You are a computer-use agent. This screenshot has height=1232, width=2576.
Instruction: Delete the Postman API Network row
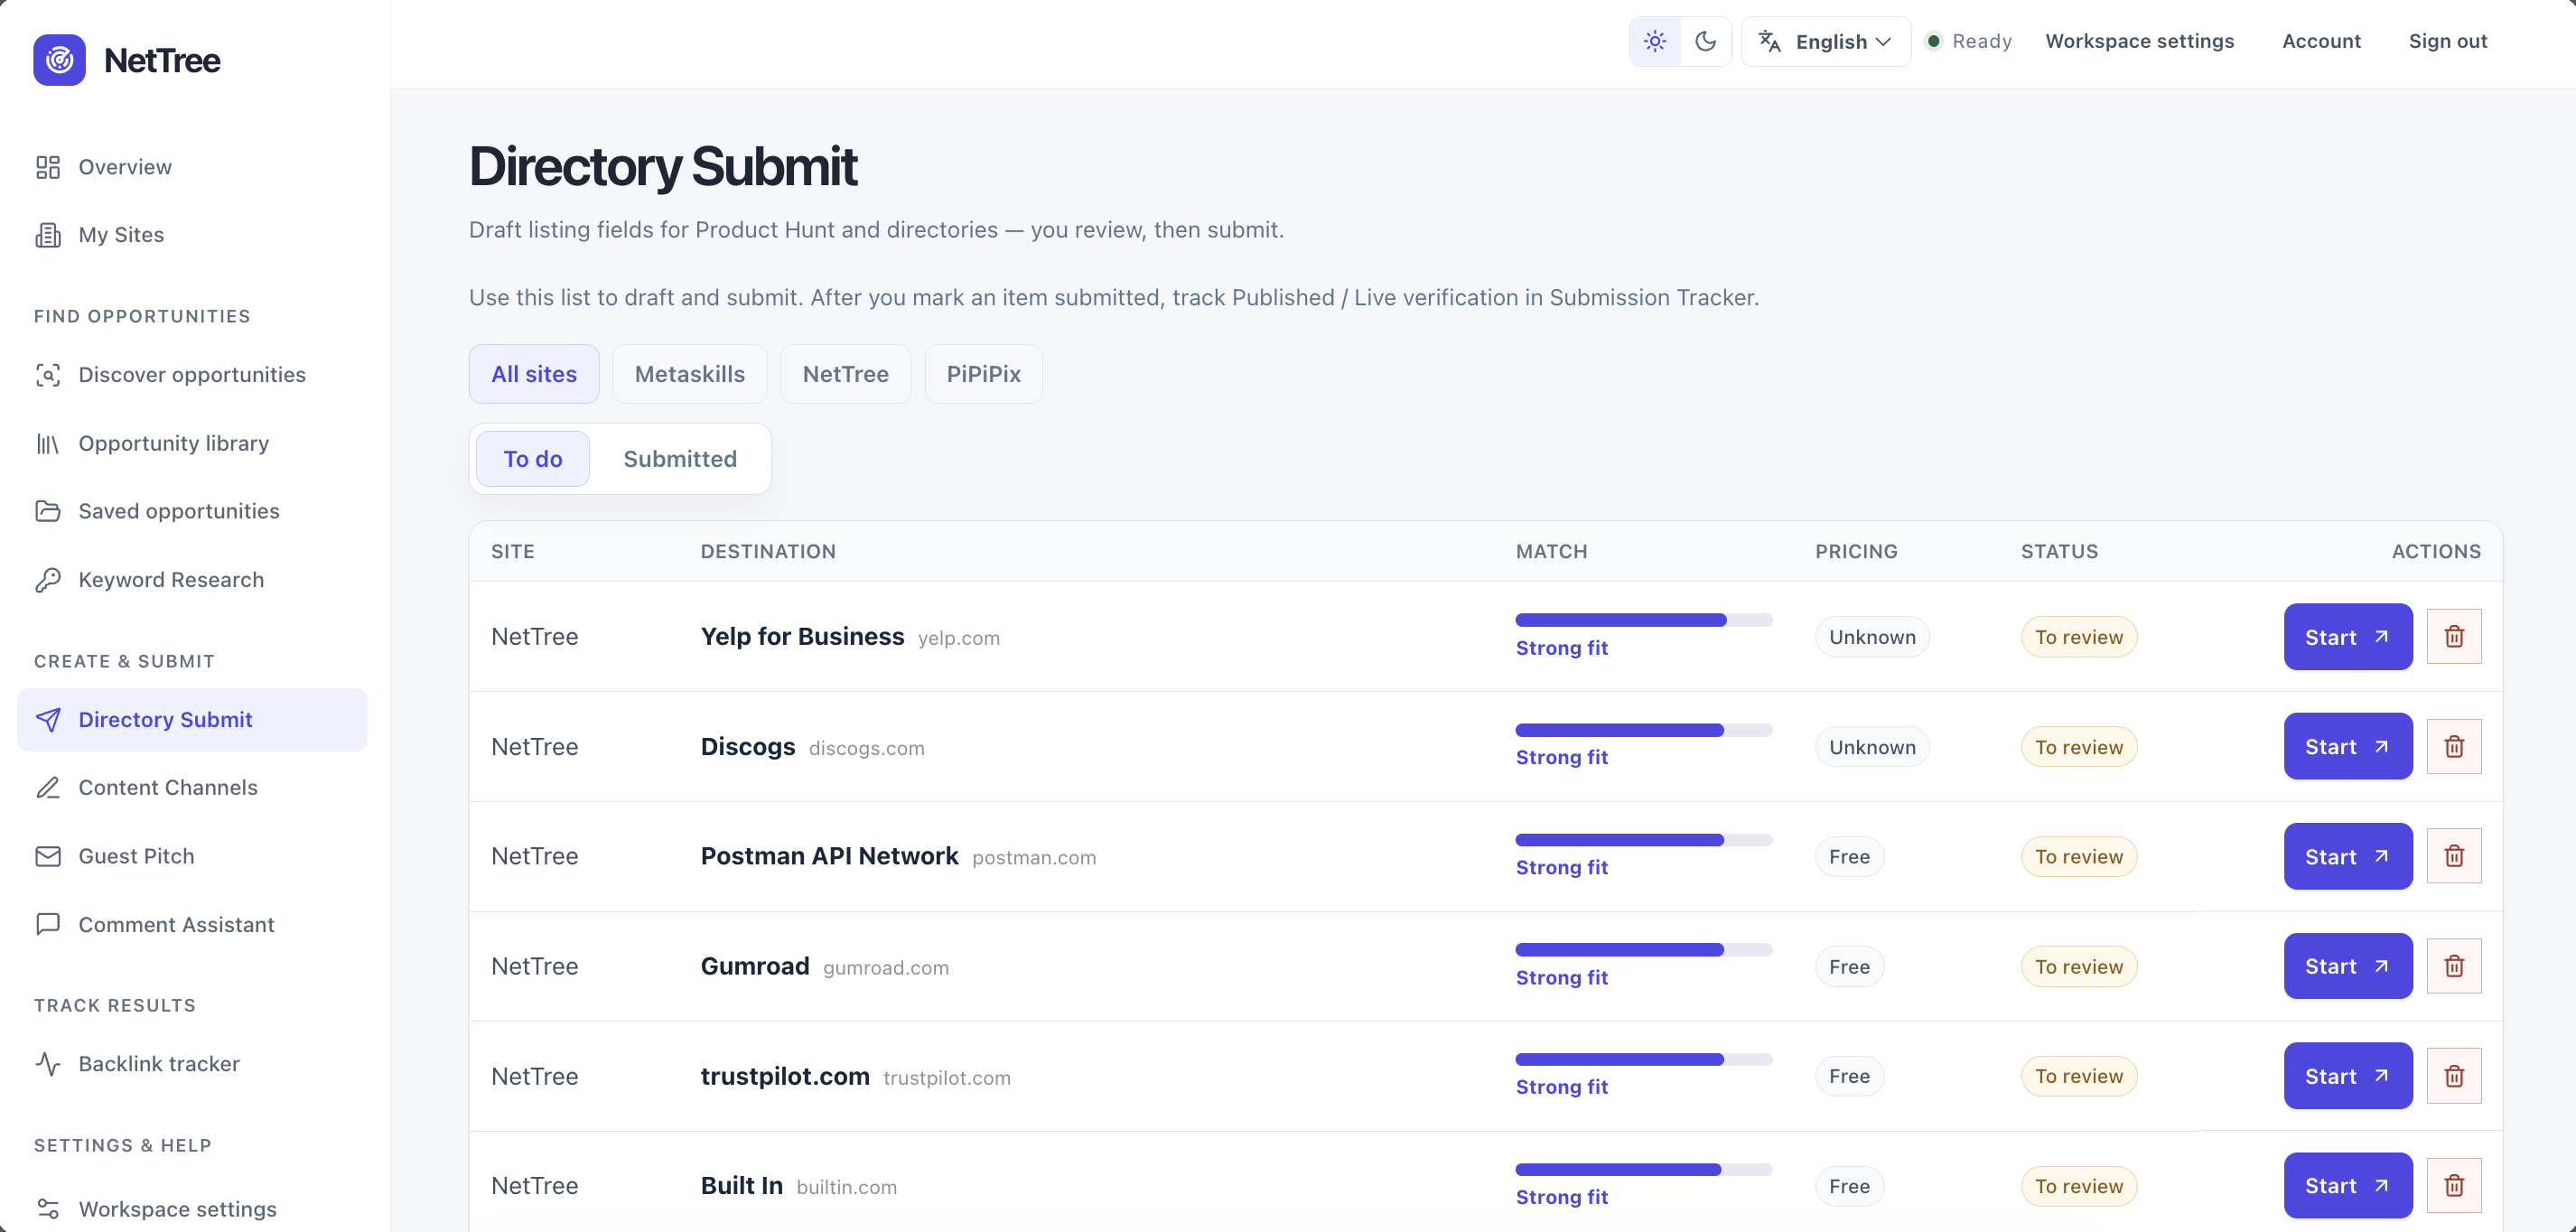click(2454, 857)
